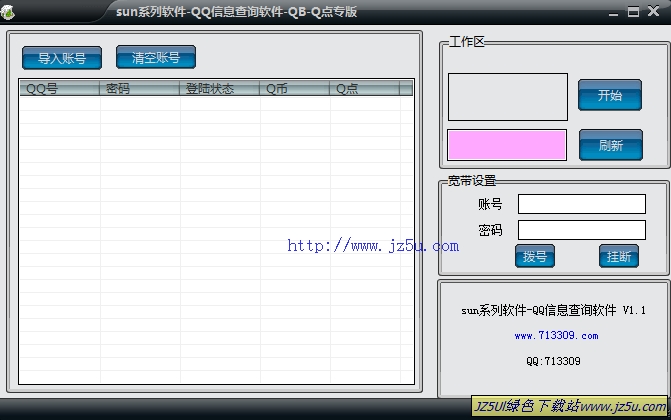
Task: Hit the 刷新 button
Action: pyautogui.click(x=610, y=145)
